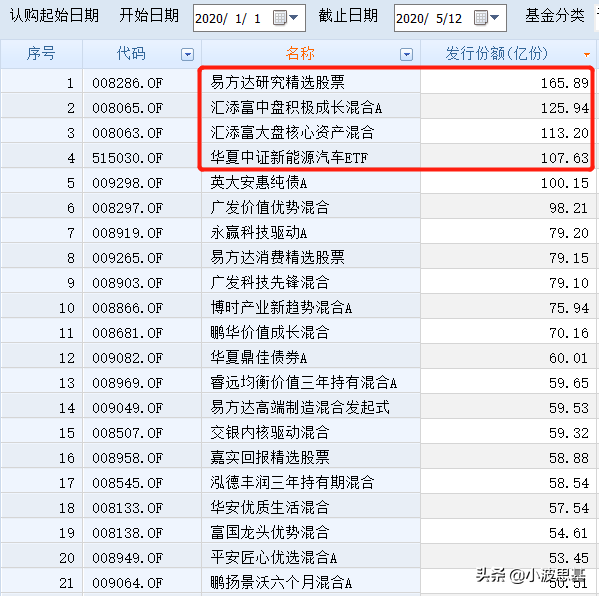Select fund 英大安惠纯债A
The image size is (599, 596).
click(x=259, y=183)
